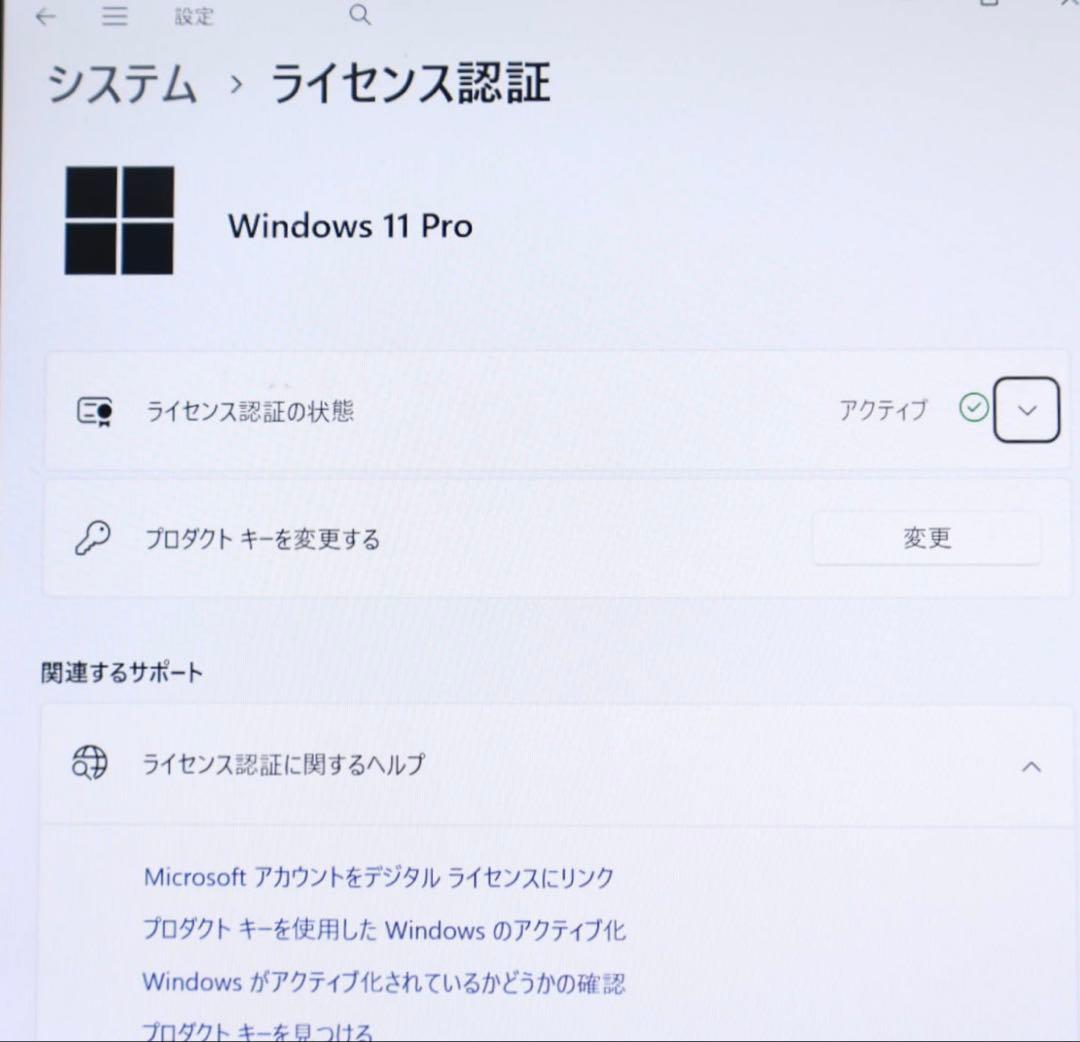Click the システム breadcrumb link

122,84
